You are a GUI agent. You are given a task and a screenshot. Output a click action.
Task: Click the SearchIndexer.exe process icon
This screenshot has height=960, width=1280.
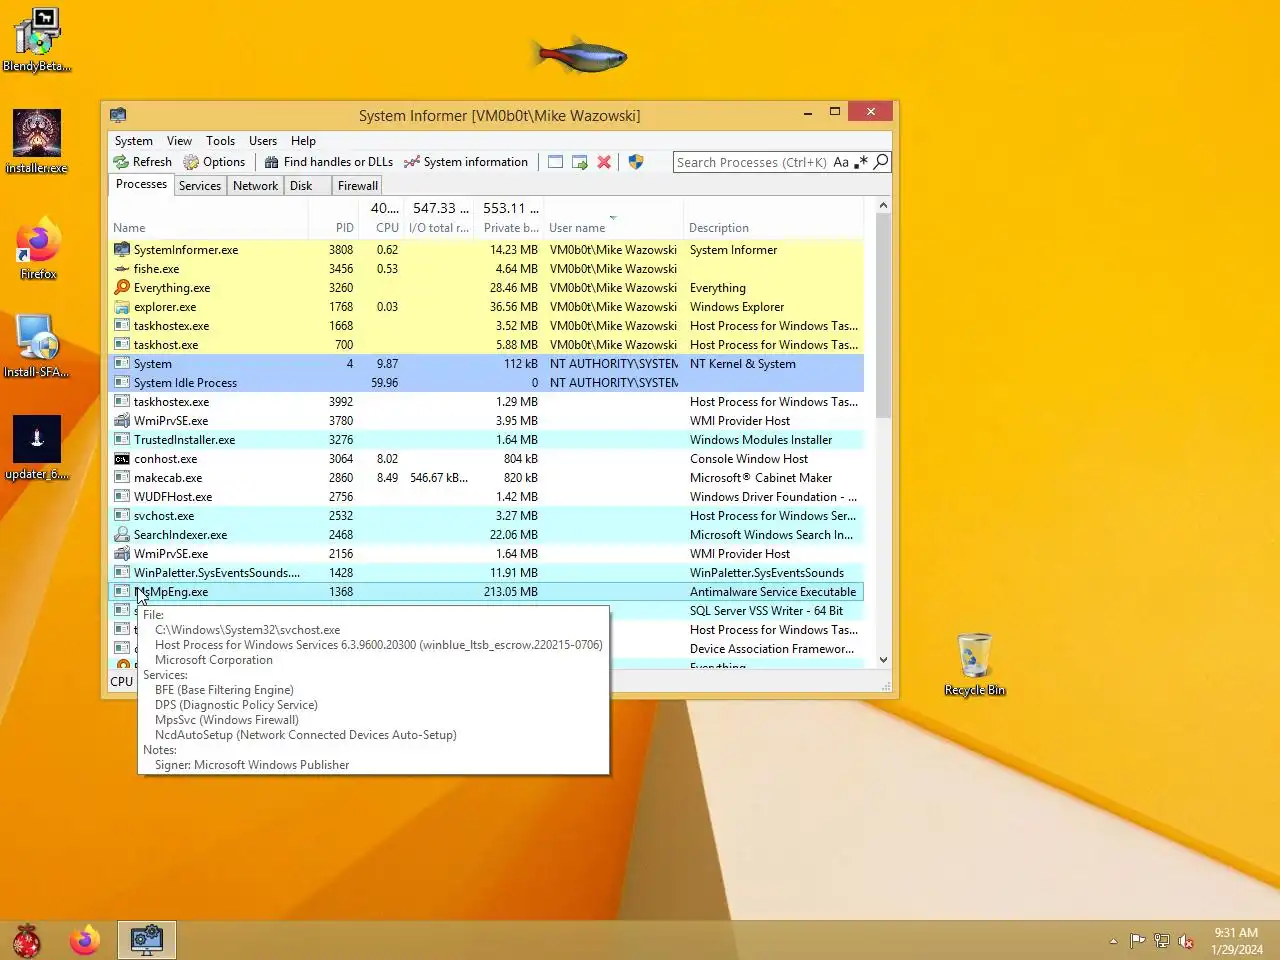(x=122, y=535)
